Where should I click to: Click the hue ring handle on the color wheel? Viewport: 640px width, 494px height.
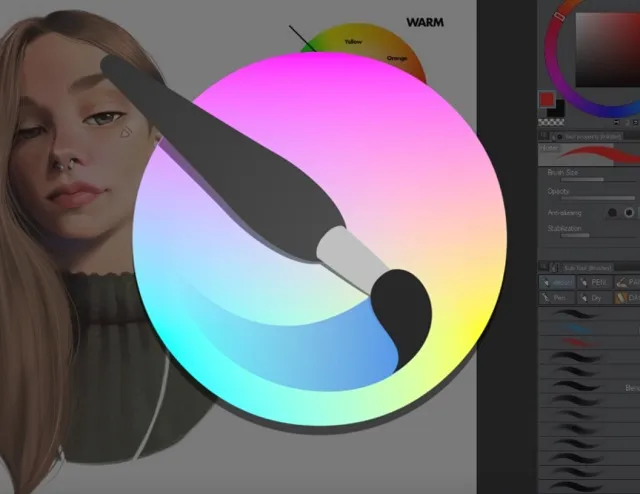pyautogui.click(x=559, y=16)
